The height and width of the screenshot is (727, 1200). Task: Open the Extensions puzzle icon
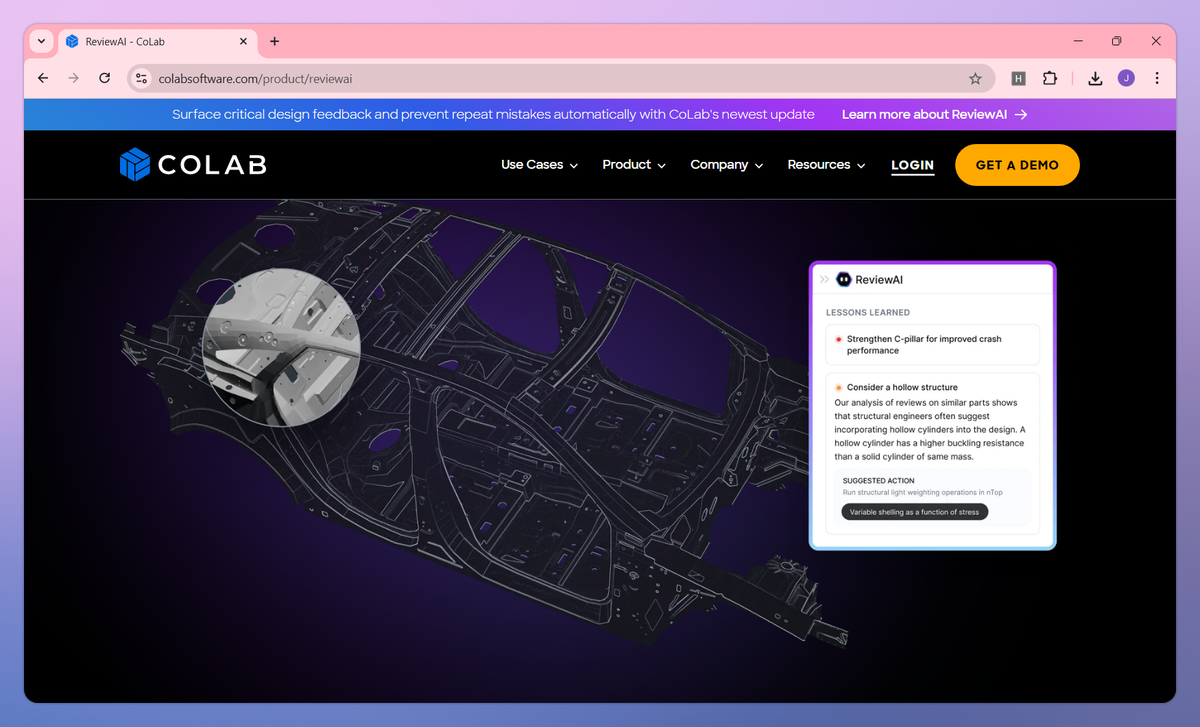point(1050,78)
